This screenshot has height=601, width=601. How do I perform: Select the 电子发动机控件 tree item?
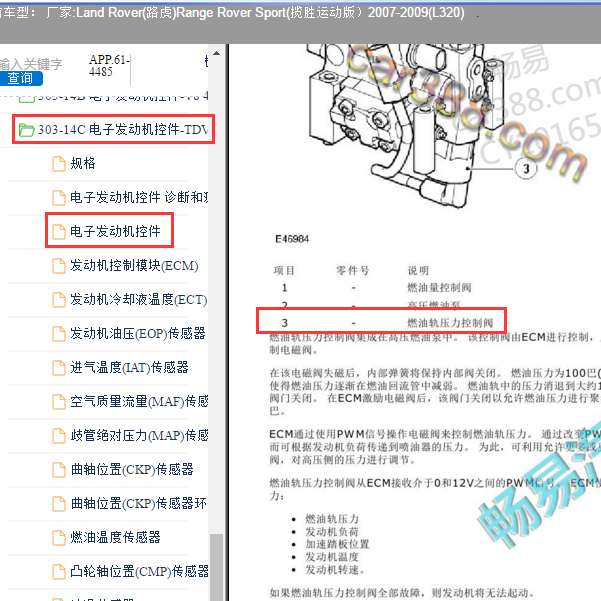[115, 231]
